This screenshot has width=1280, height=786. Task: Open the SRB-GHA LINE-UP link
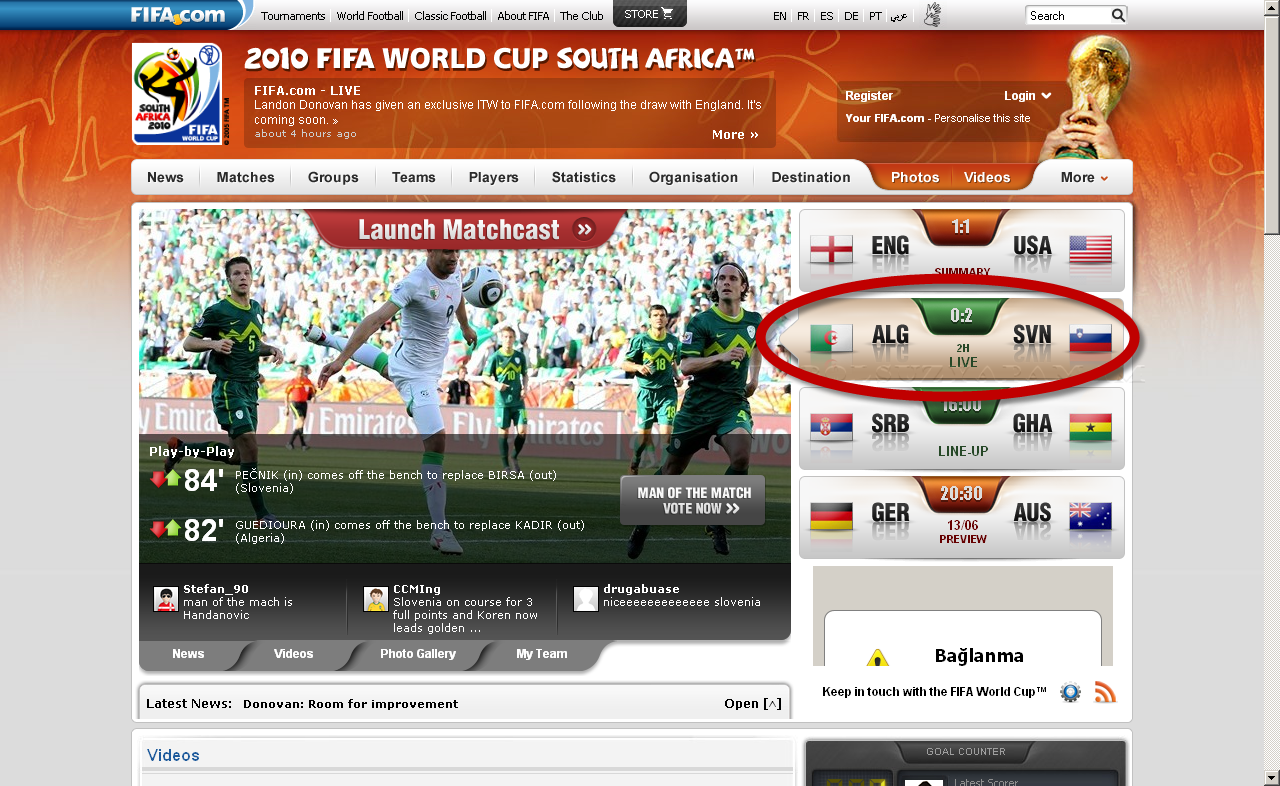(x=963, y=451)
